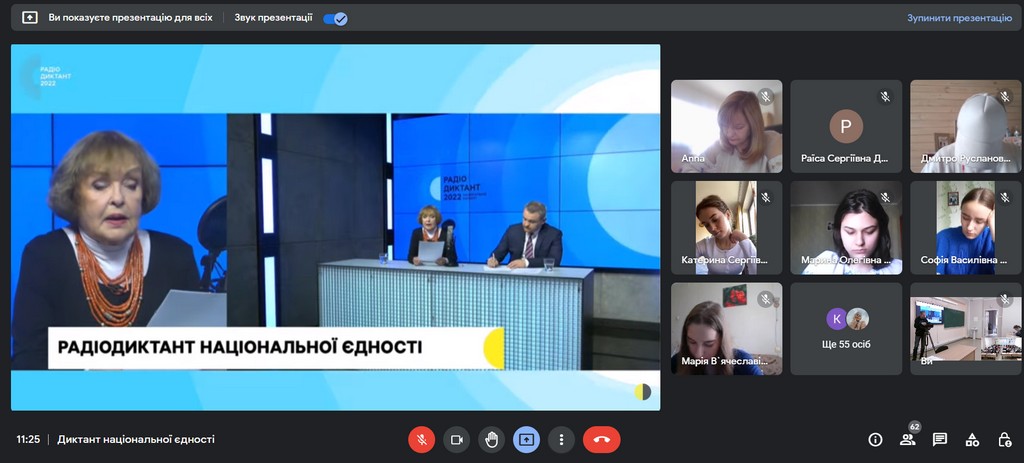Raise your hand in the meeting

(491, 440)
